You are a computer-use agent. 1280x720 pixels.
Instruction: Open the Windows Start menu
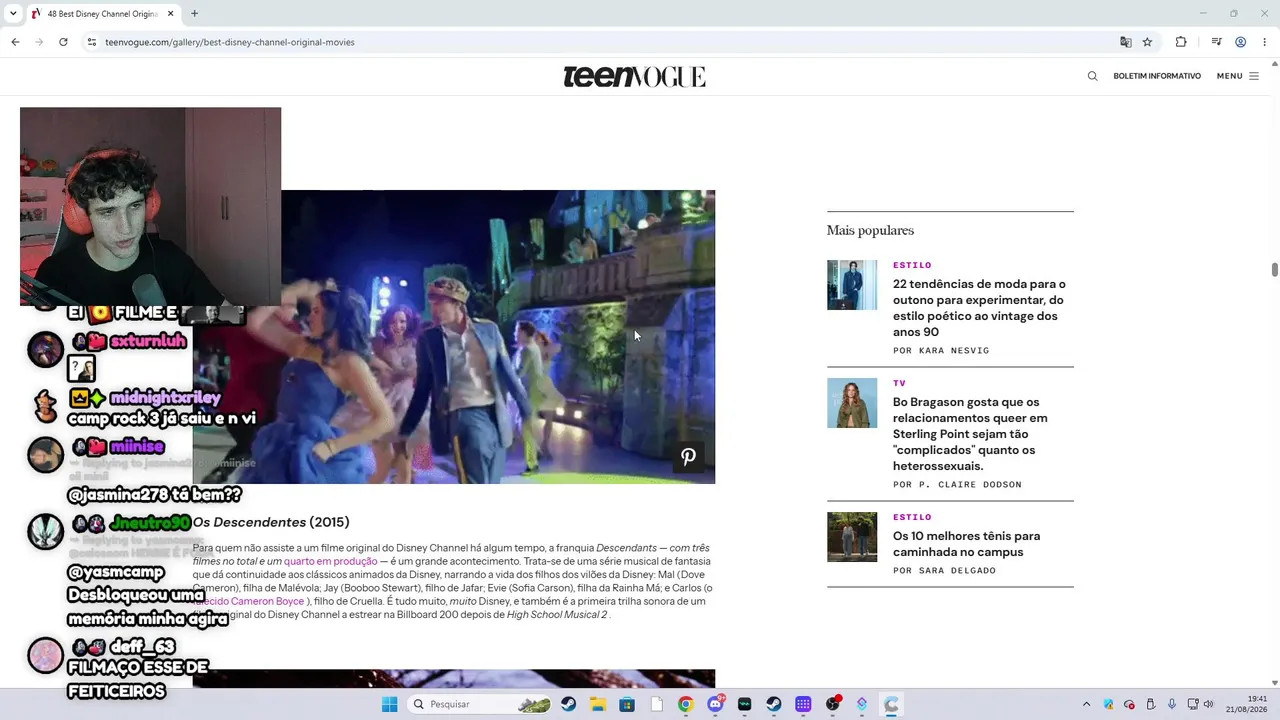tap(390, 704)
